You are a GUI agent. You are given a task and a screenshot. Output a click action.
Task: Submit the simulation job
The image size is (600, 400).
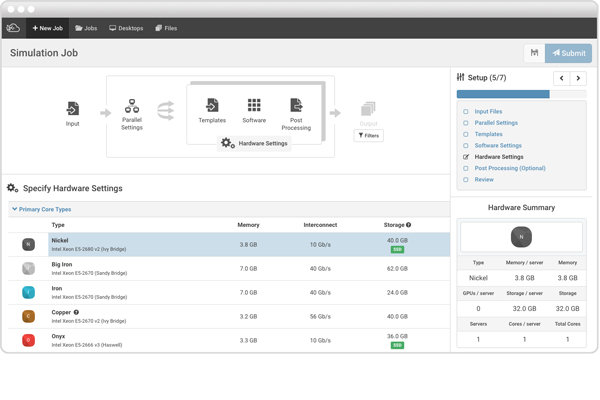point(569,53)
